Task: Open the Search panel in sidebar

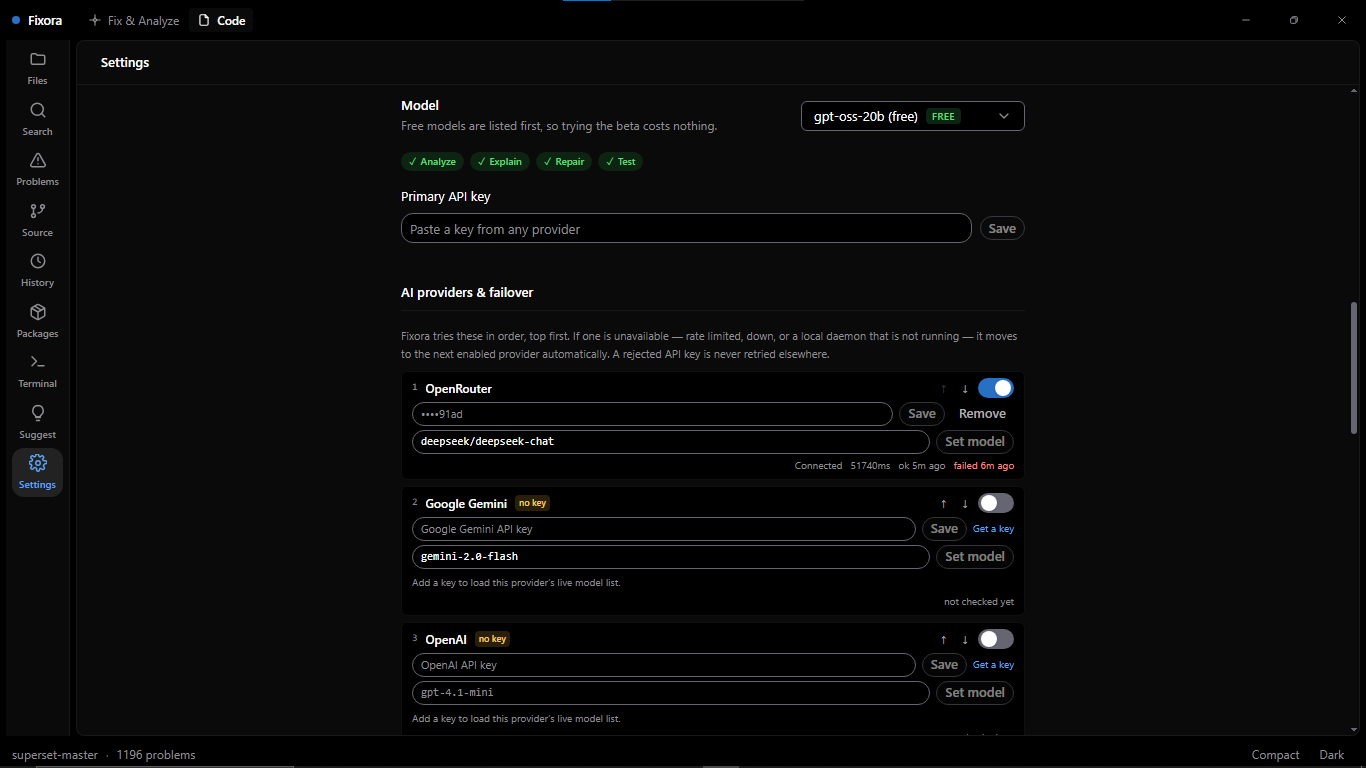Action: (37, 119)
